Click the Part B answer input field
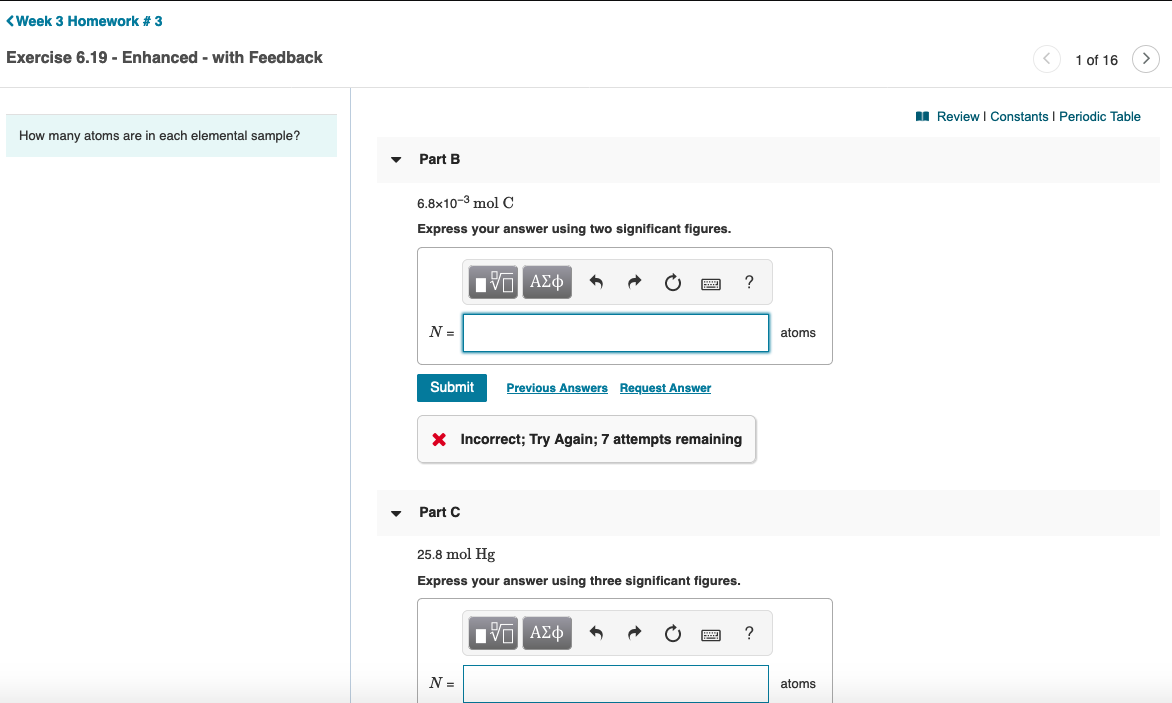The width and height of the screenshot is (1172, 703). 616,333
